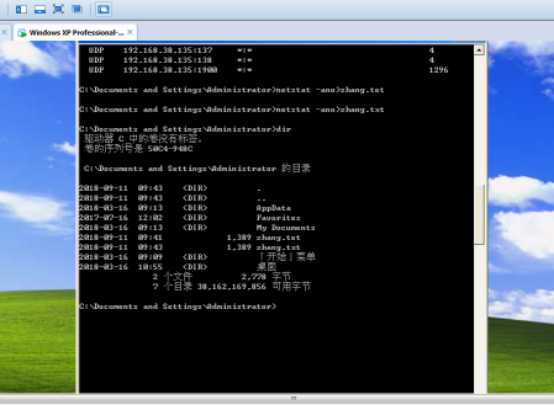Click the Unity mode toolbar icon
Screen dimensions: 554x406
point(76,9)
